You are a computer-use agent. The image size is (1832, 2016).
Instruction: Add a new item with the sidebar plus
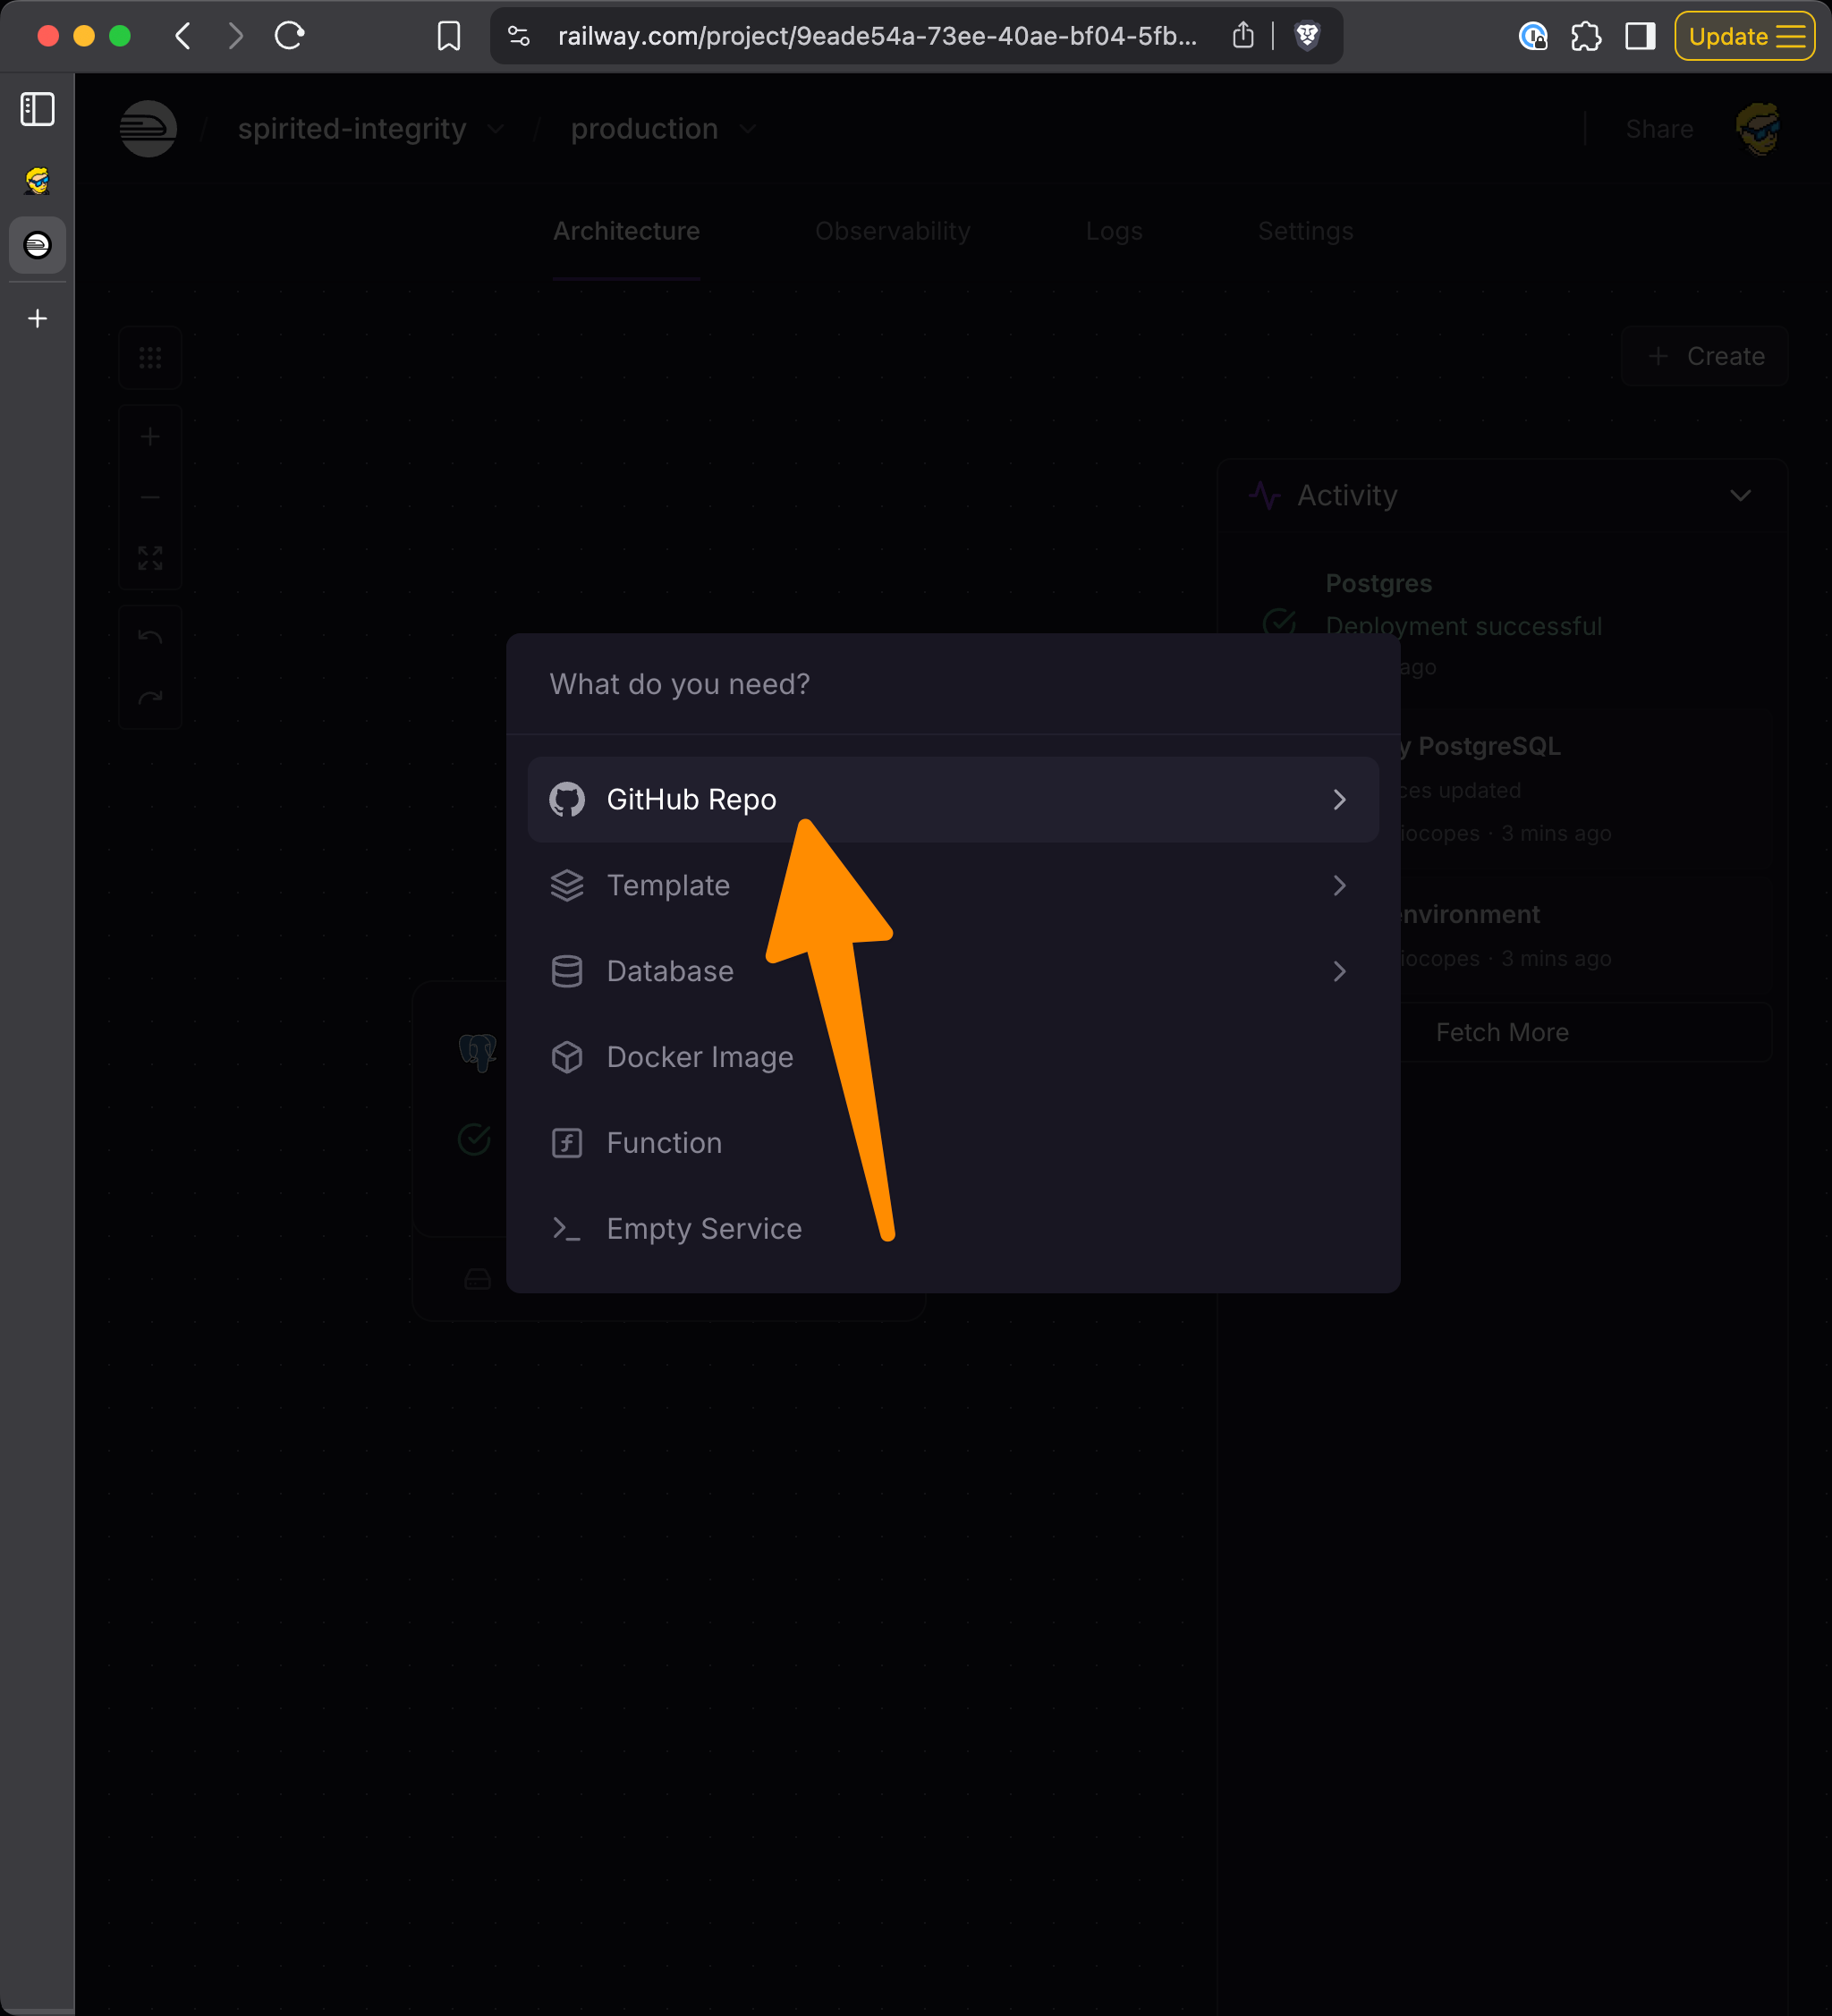click(37, 318)
